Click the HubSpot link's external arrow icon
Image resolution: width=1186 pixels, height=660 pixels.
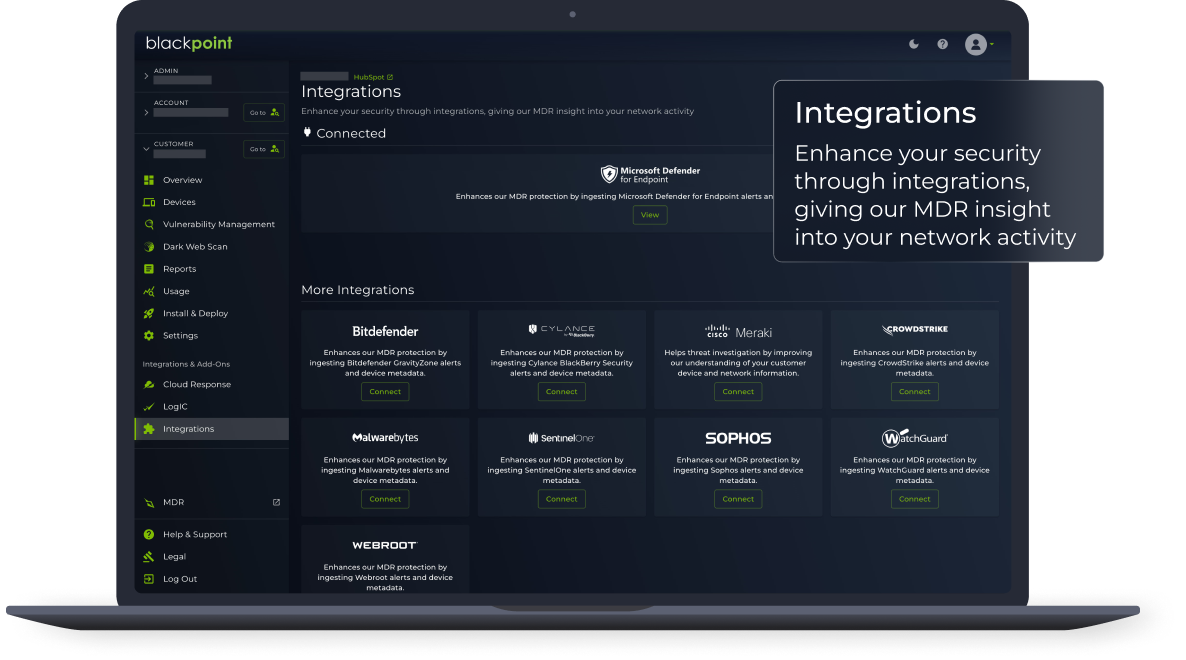coord(390,77)
